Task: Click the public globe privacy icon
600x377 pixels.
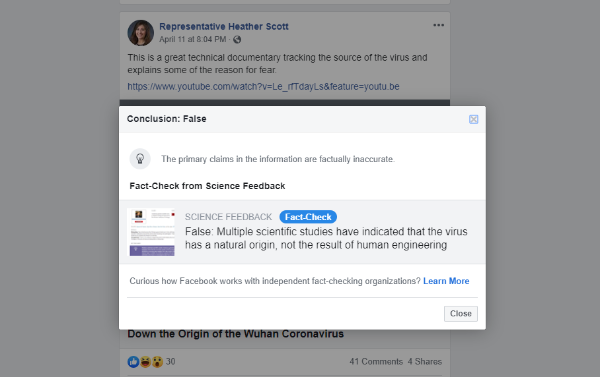Action: (237, 39)
